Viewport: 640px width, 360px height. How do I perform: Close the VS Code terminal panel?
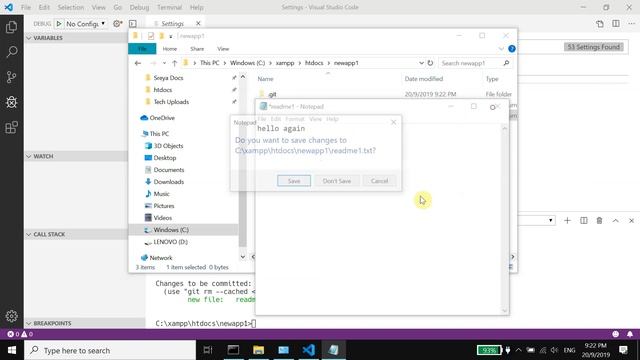click(631, 220)
